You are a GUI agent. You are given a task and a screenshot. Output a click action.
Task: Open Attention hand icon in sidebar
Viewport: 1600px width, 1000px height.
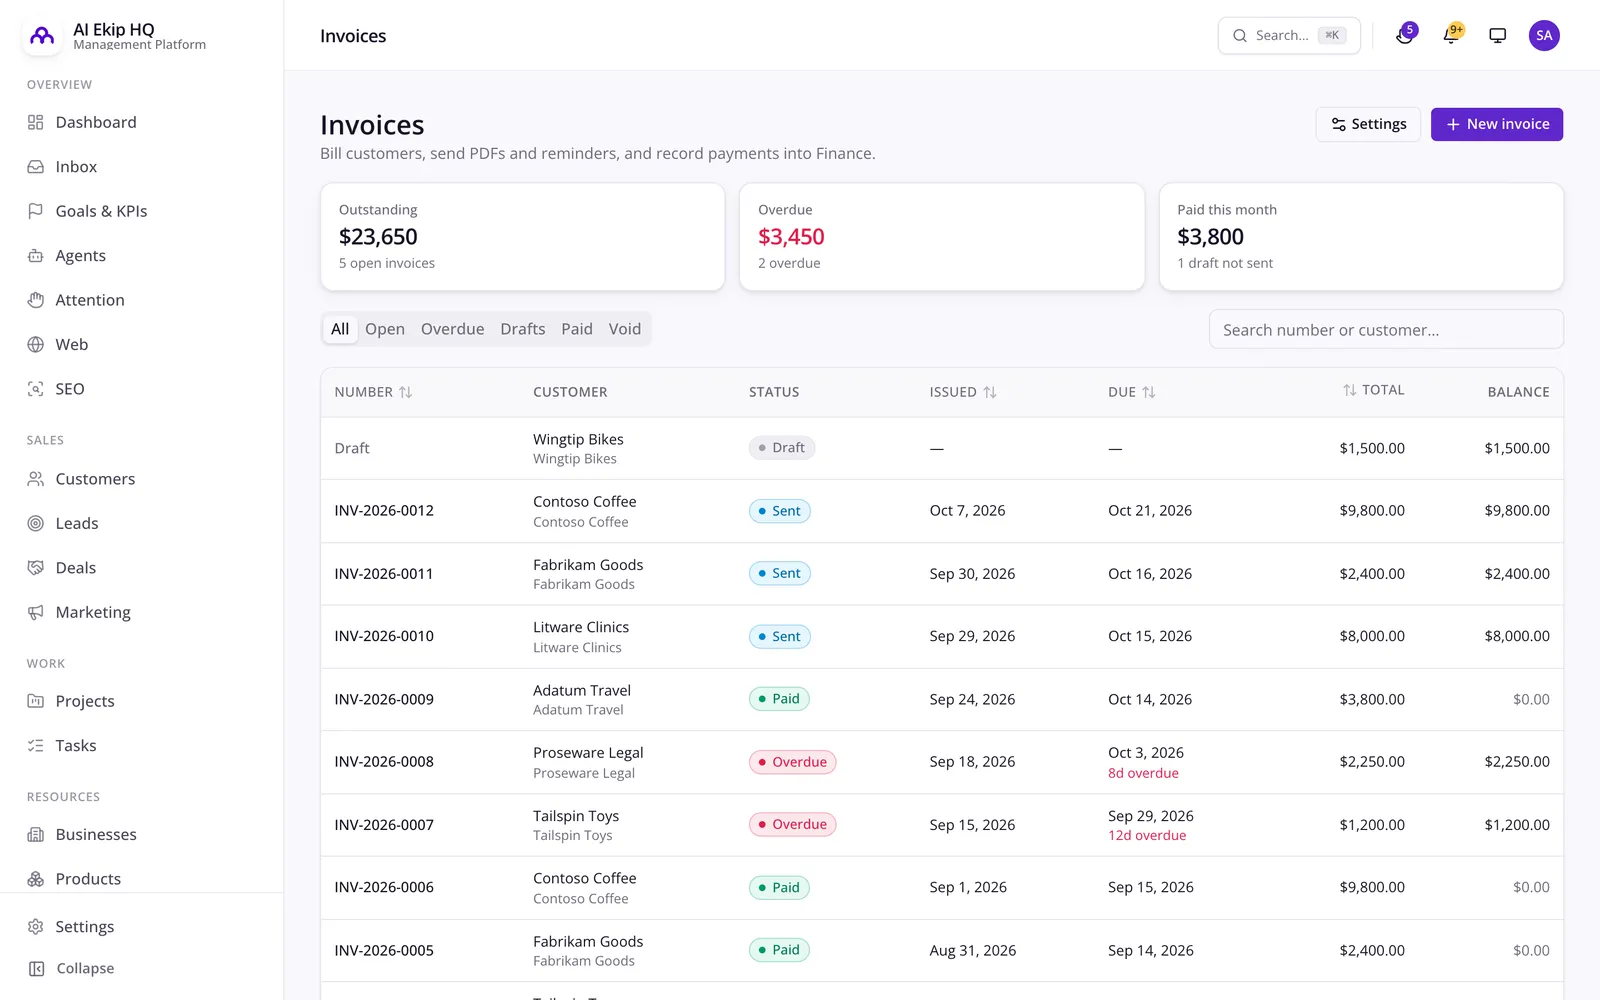[36, 300]
